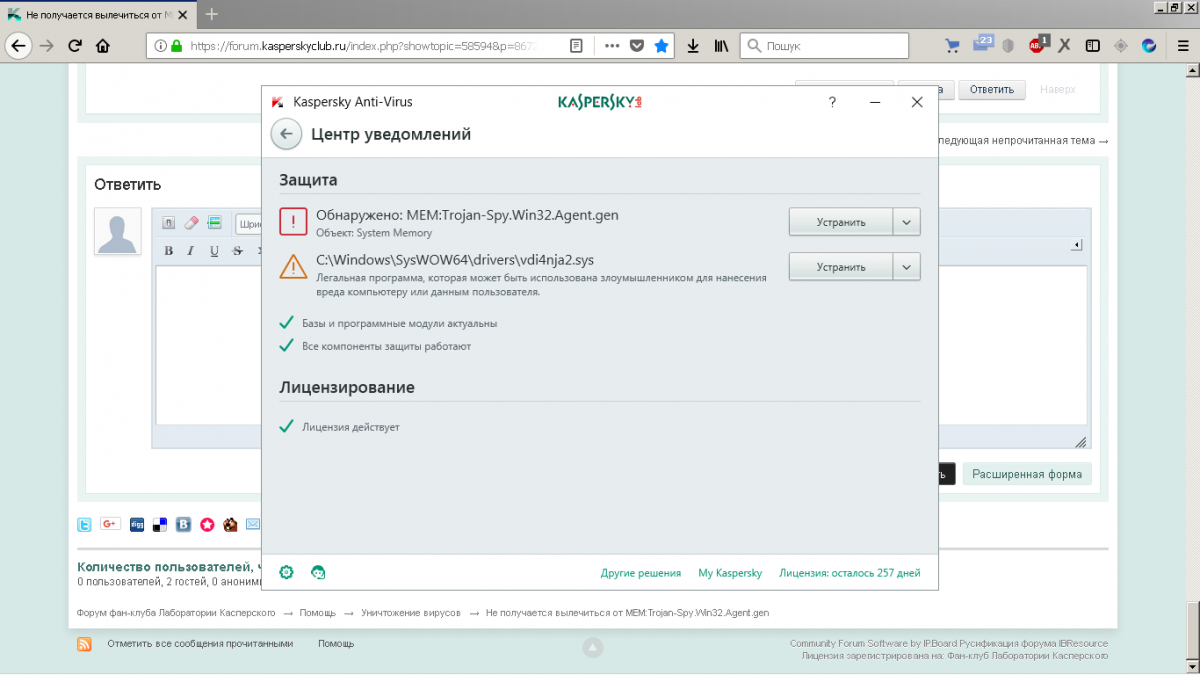Toggle underline in reply editor
Image resolution: width=1200 pixels, height=675 pixels.
pyautogui.click(x=214, y=251)
